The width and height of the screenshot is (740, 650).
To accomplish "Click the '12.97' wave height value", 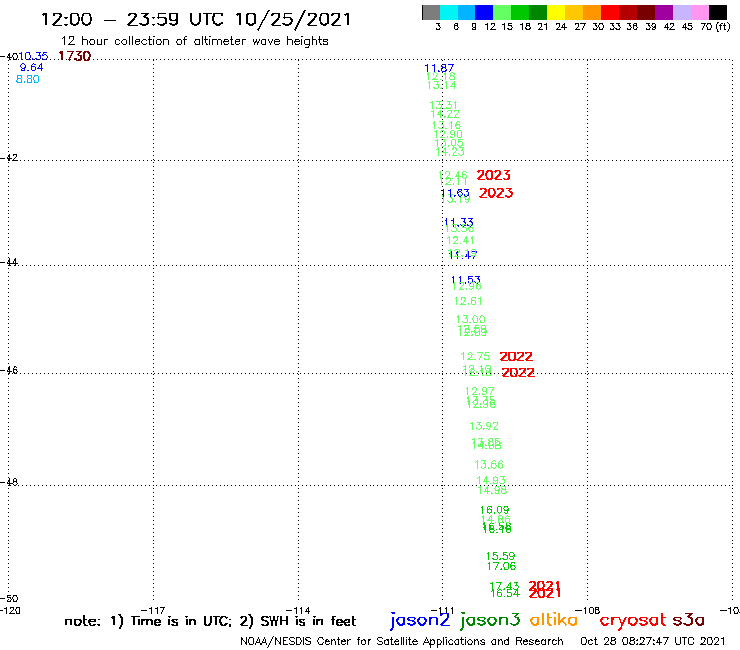I will coord(480,391).
